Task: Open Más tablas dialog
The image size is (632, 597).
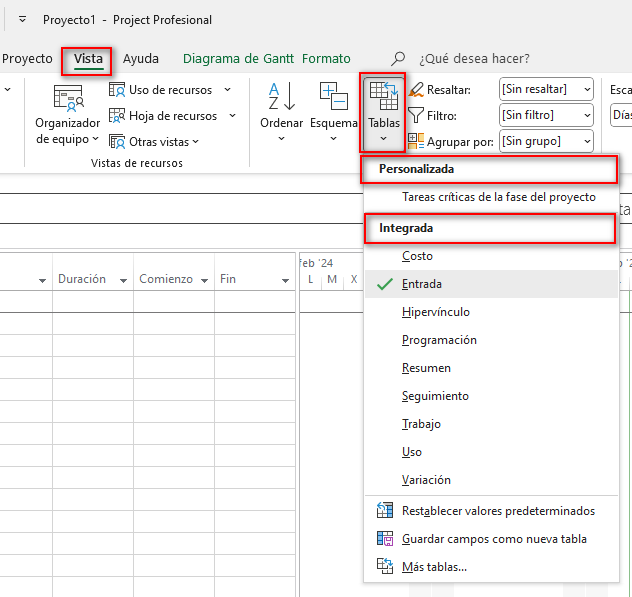Action: click(x=434, y=567)
